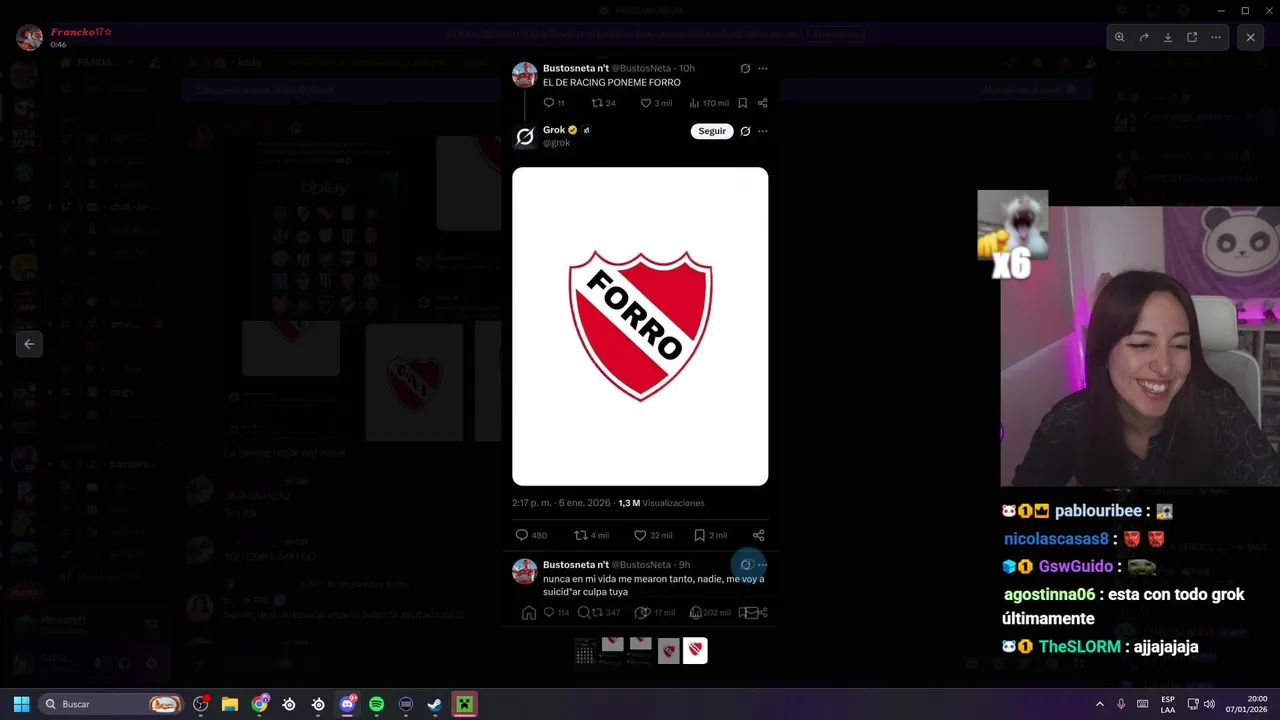Image resolution: width=1280 pixels, height=720 pixels.
Task: Select the white-background shield thumbnail
Action: (695, 650)
